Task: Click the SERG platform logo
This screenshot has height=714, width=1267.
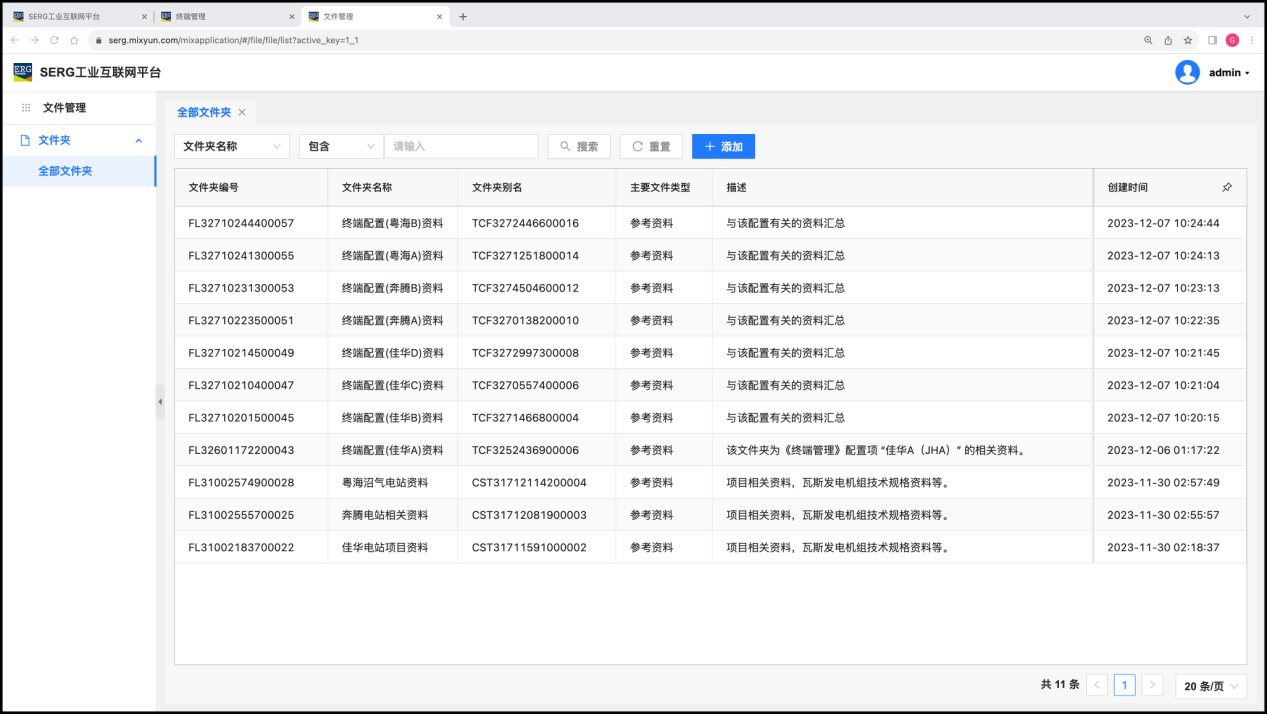Action: point(22,72)
